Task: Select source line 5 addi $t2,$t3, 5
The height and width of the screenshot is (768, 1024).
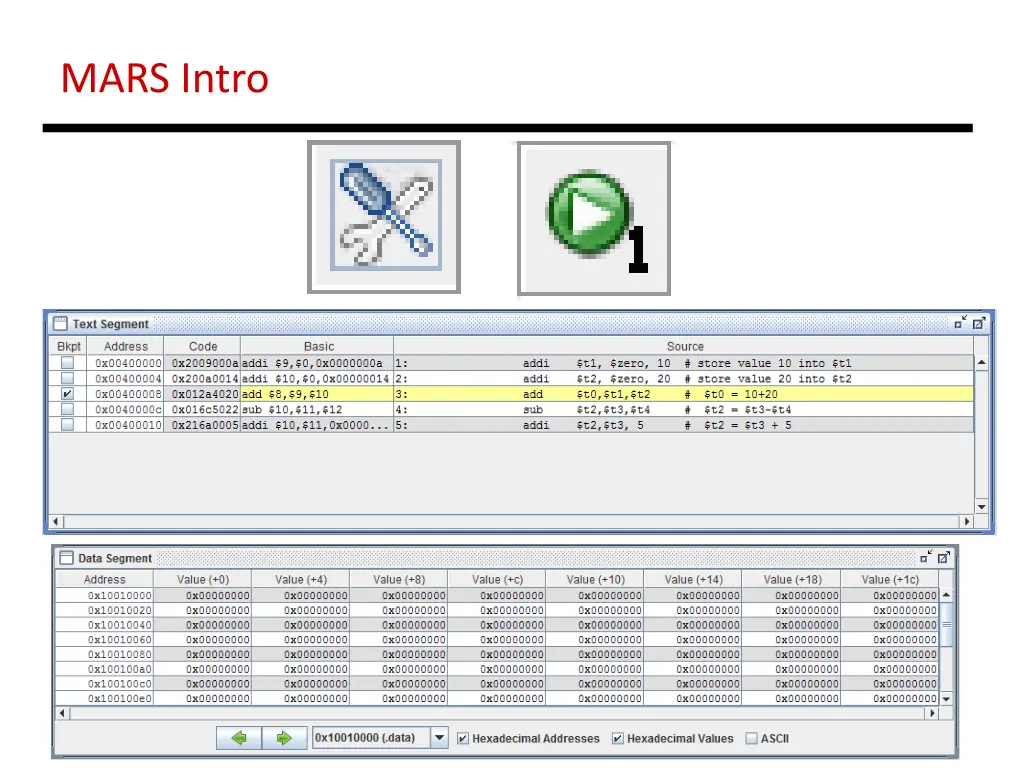Action: coord(683,425)
